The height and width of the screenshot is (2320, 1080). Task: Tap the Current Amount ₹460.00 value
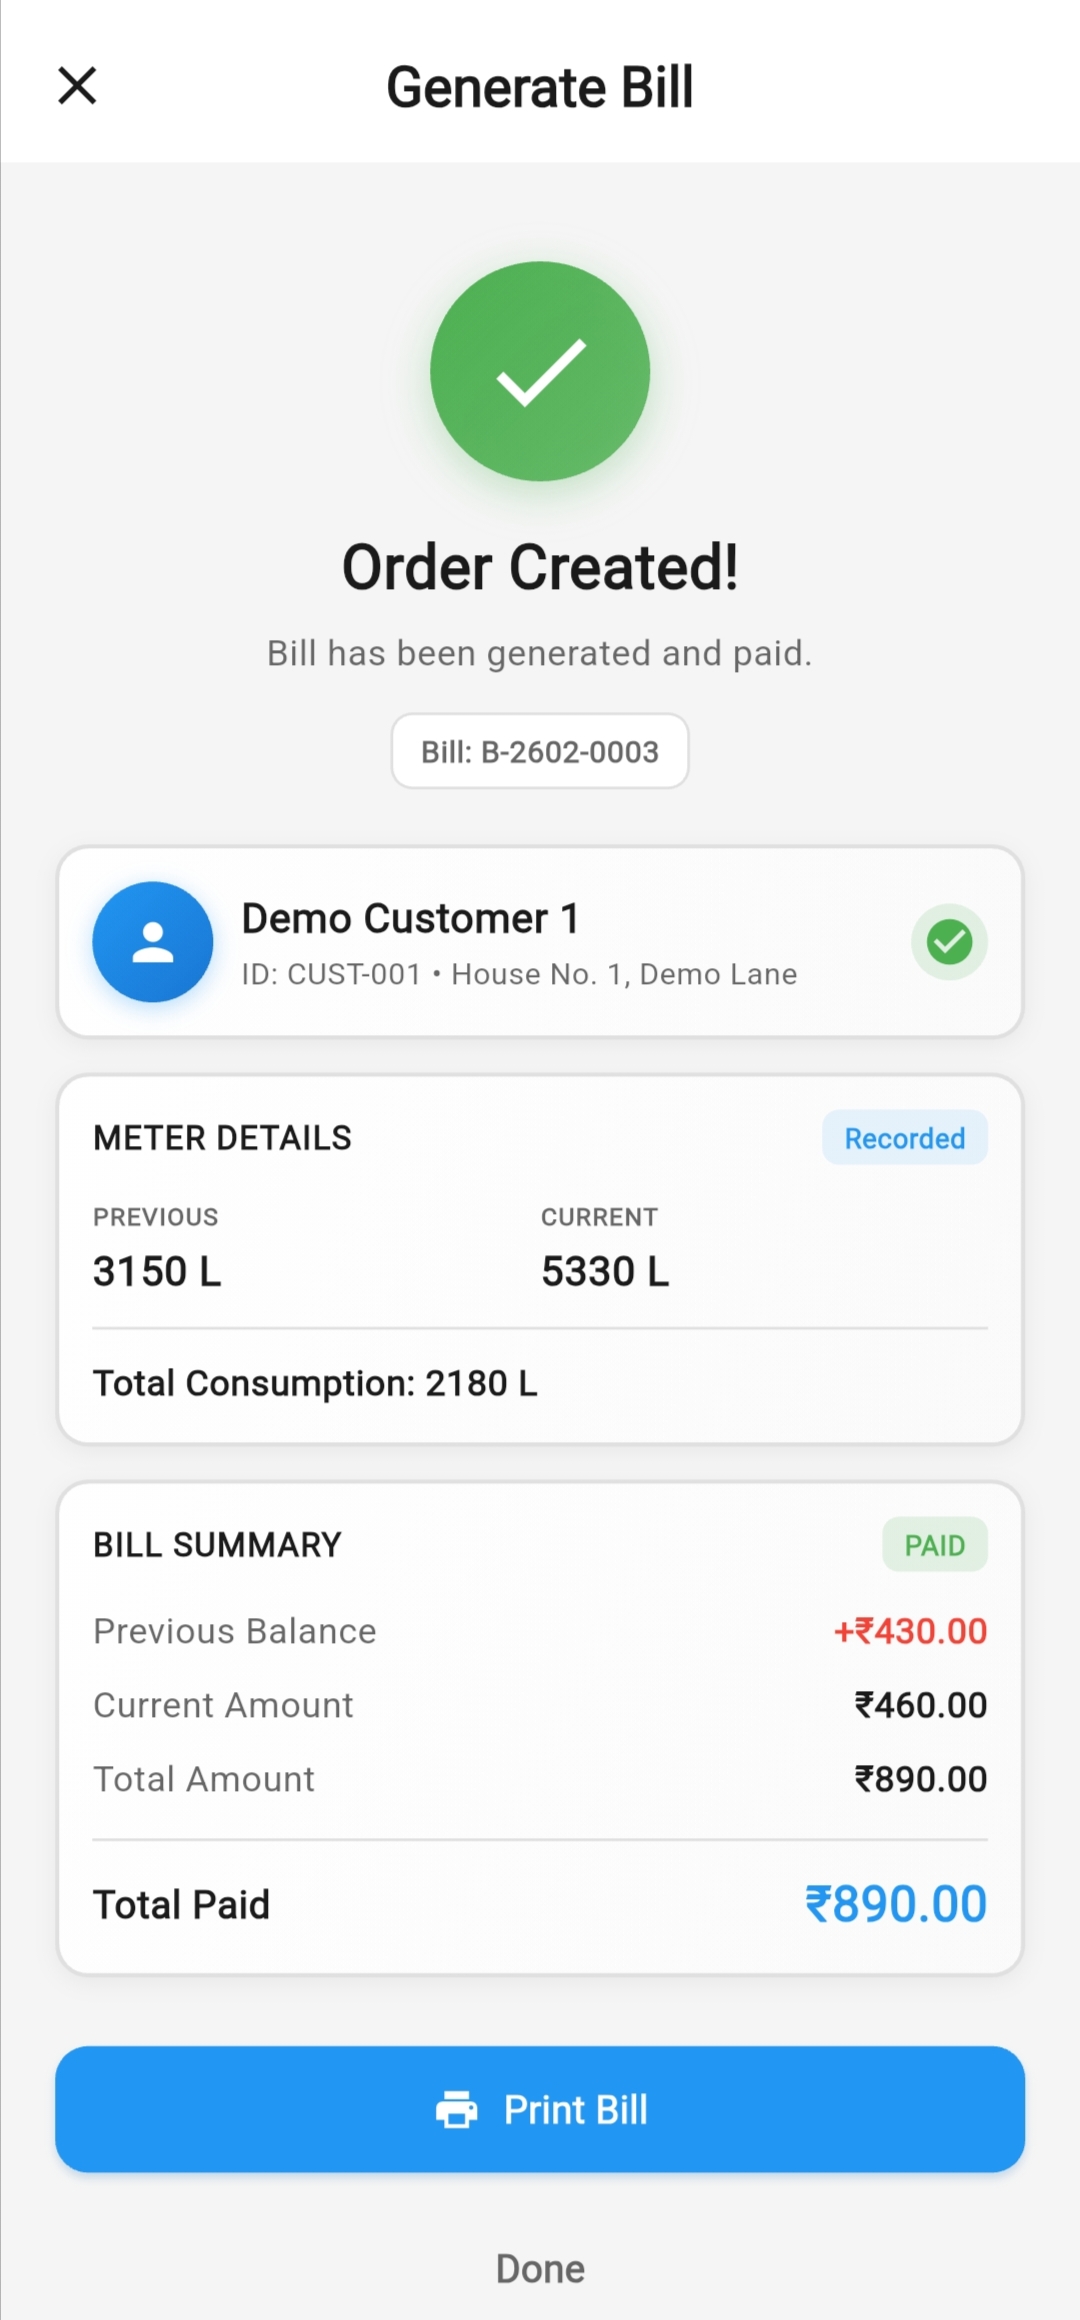(x=920, y=1705)
